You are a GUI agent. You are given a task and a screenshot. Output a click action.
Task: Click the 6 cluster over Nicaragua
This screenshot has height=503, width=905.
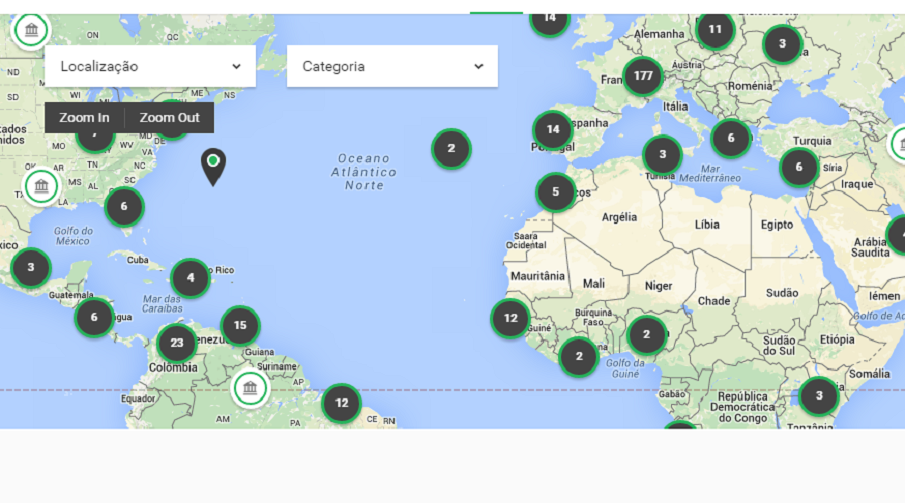click(94, 317)
